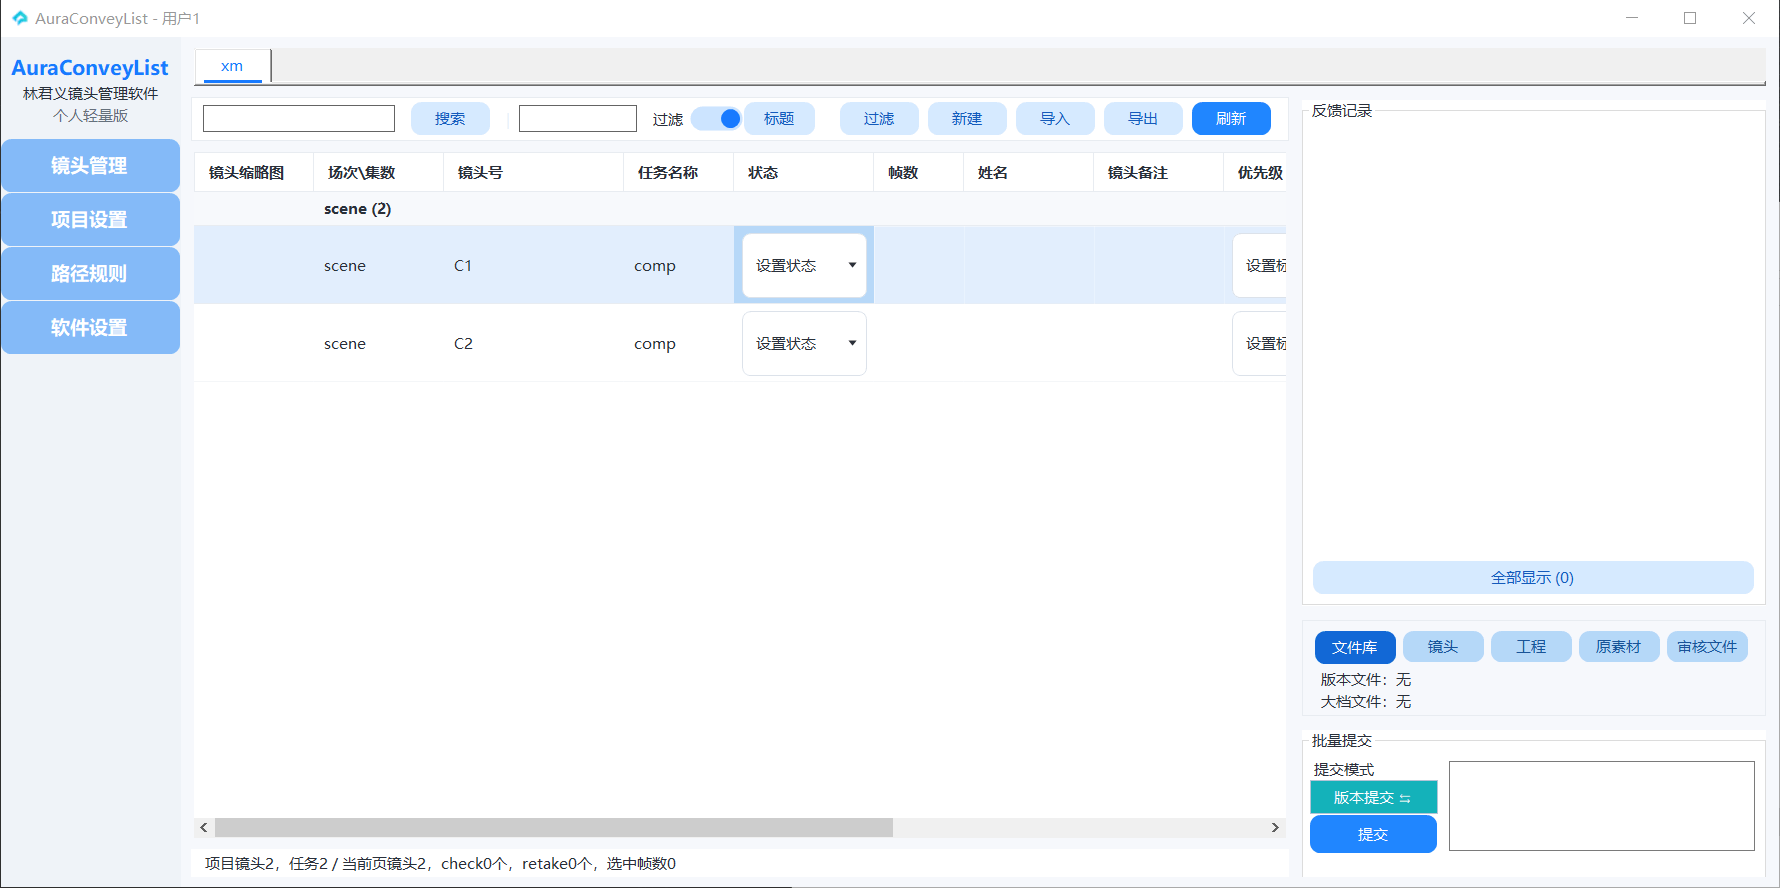The width and height of the screenshot is (1780, 888).
Task: Click the 大档文件: 无 text
Action: click(1366, 701)
